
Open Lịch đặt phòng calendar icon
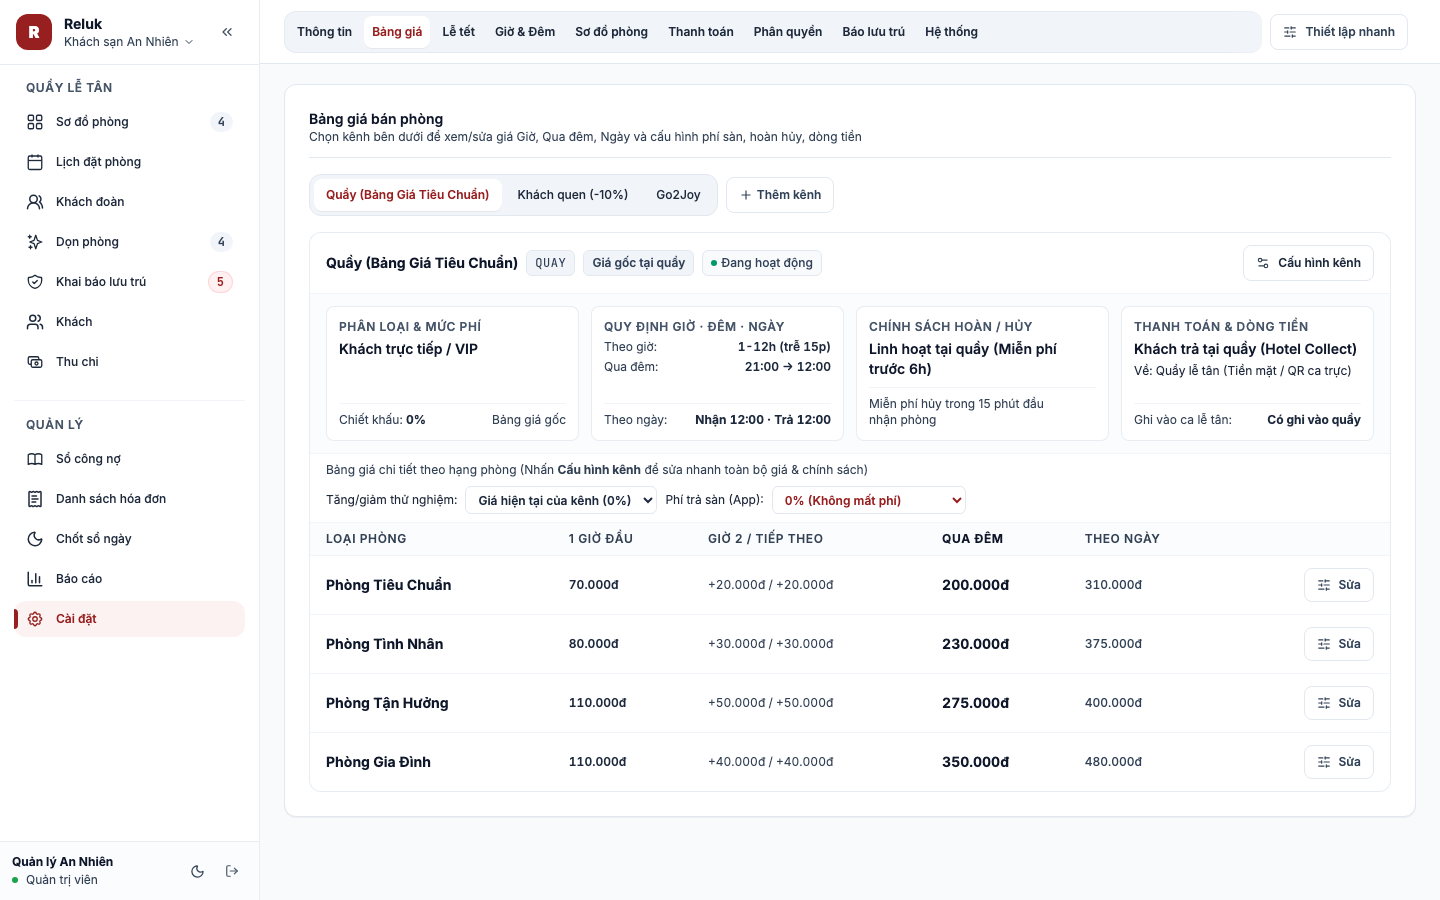pyautogui.click(x=35, y=162)
